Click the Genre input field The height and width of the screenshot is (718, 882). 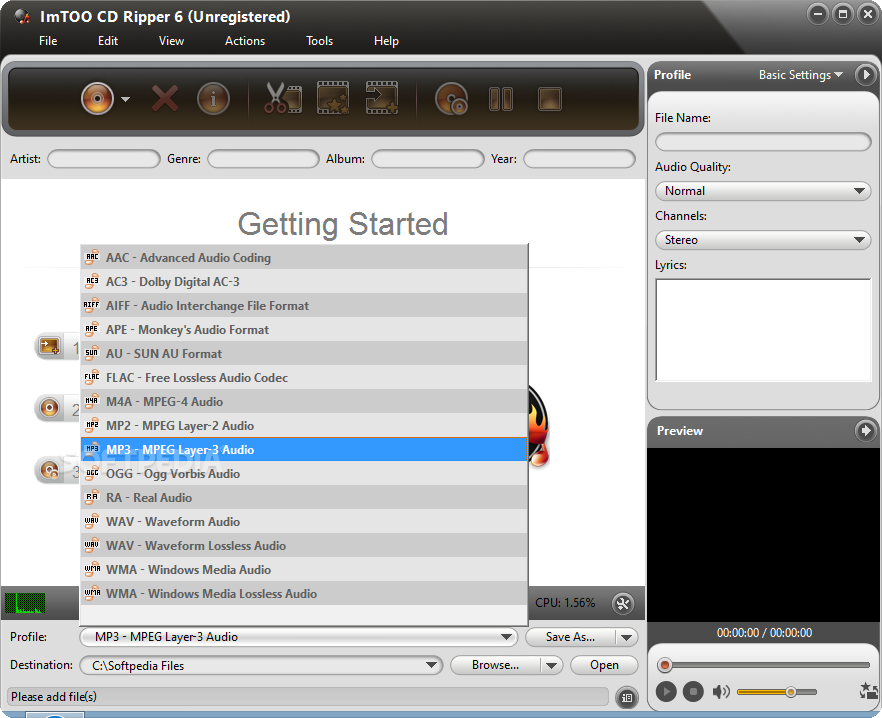point(263,159)
